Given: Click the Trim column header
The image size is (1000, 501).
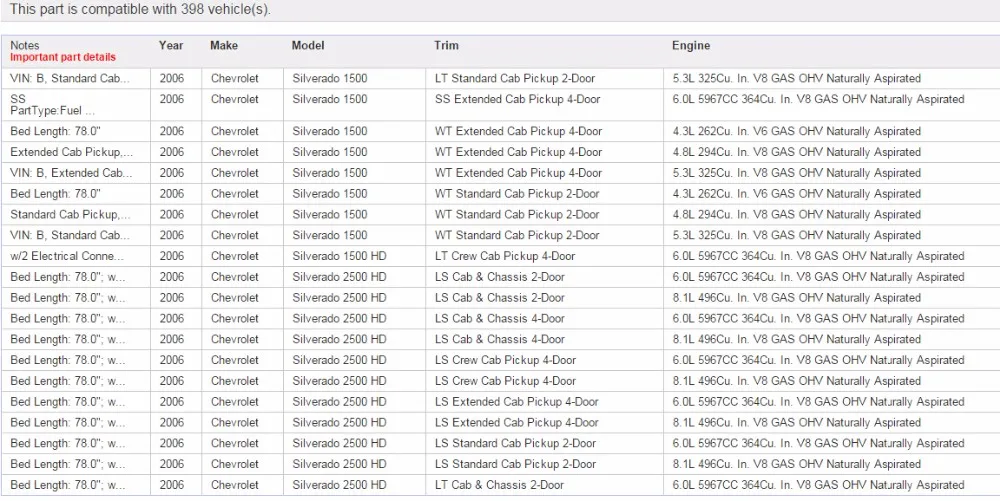Looking at the screenshot, I should (x=446, y=46).
